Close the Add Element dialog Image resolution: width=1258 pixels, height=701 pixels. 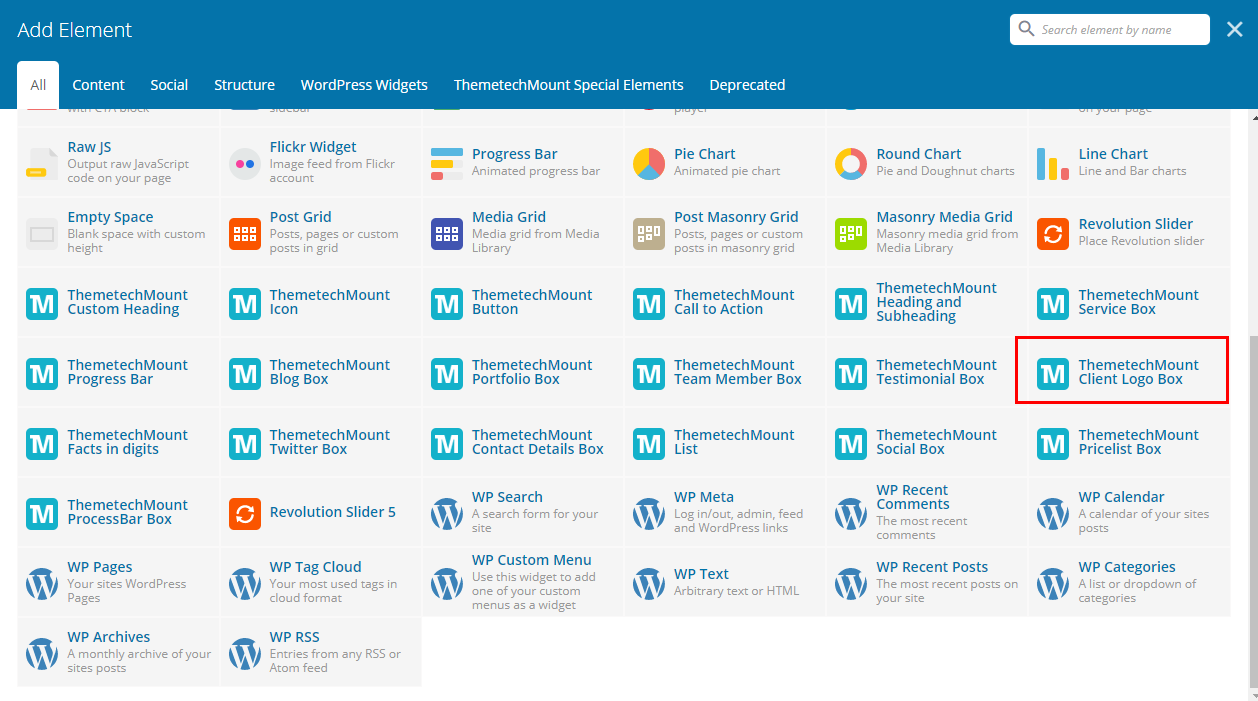click(1234, 30)
